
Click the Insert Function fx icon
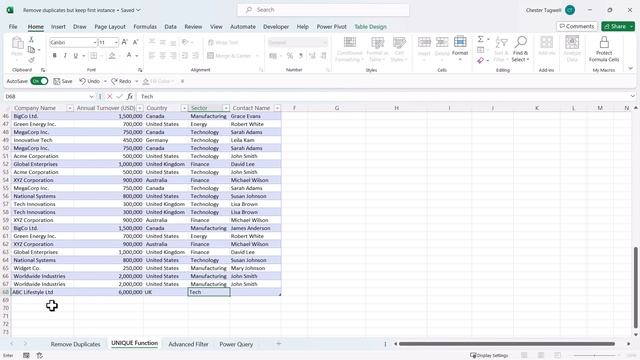click(x=129, y=96)
